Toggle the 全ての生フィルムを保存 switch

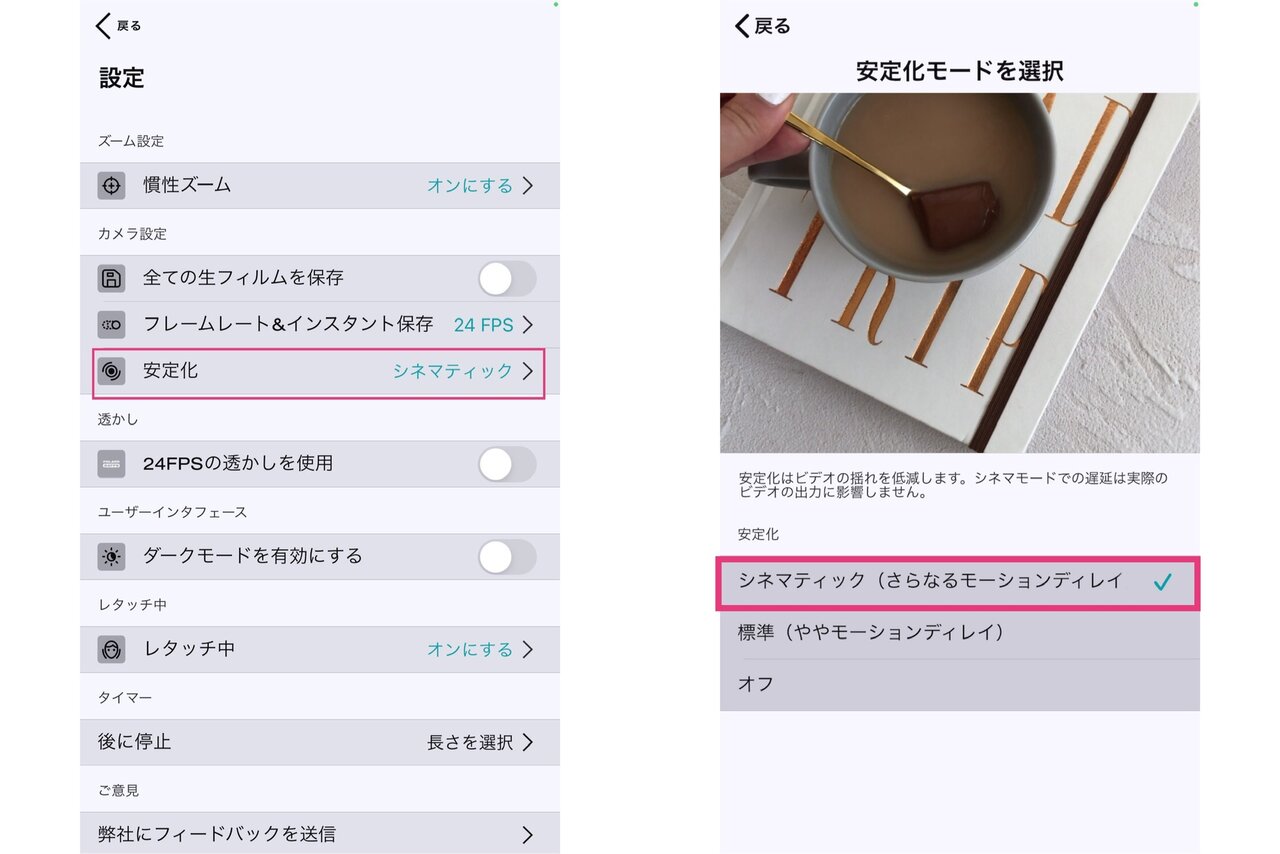507,278
